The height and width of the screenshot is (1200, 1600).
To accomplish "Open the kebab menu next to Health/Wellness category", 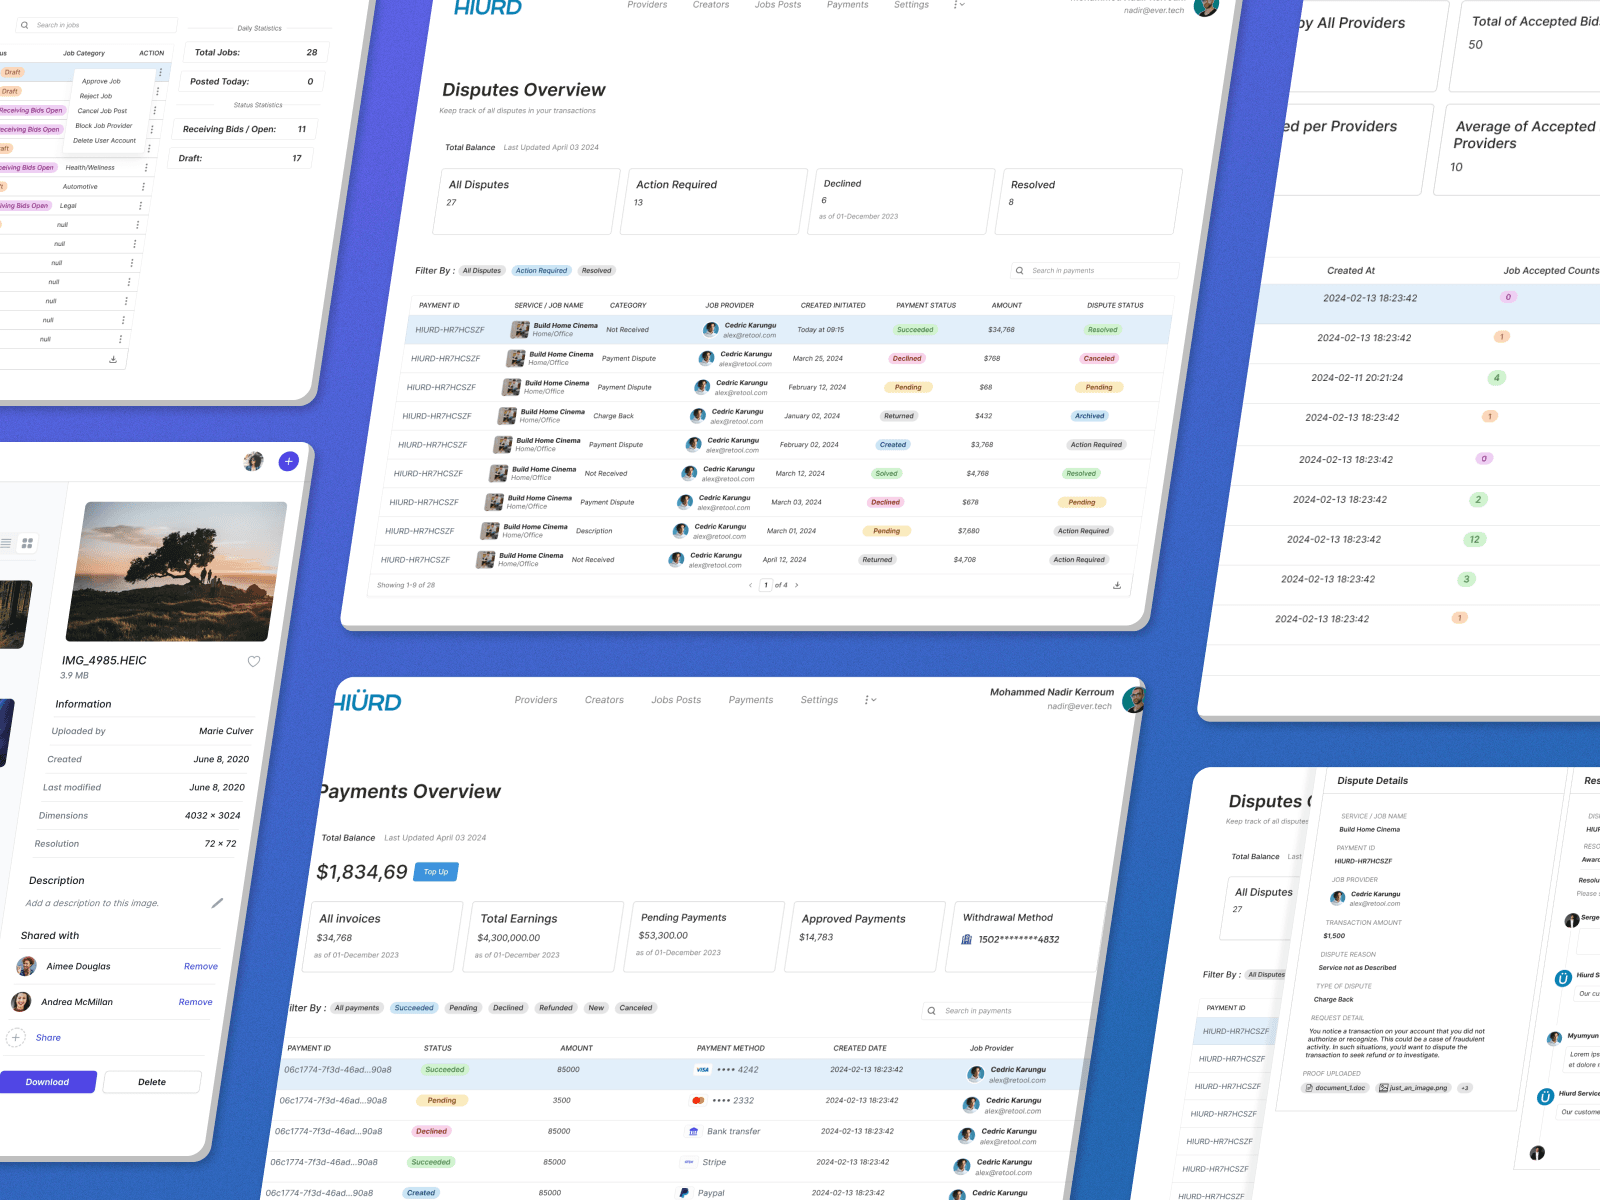I will coord(146,168).
